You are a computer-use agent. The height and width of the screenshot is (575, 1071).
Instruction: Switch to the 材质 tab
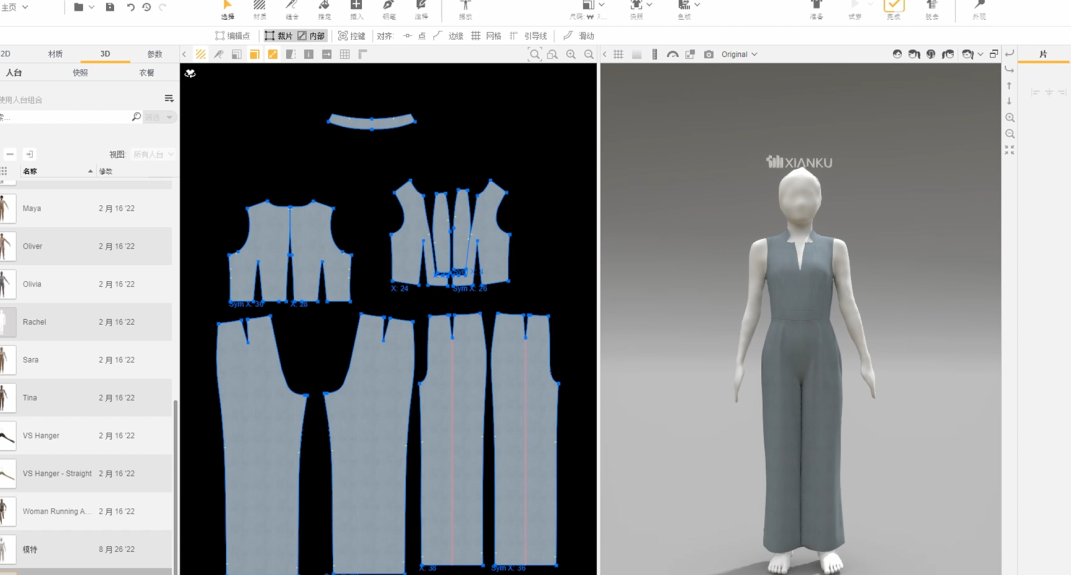pyautogui.click(x=55, y=54)
